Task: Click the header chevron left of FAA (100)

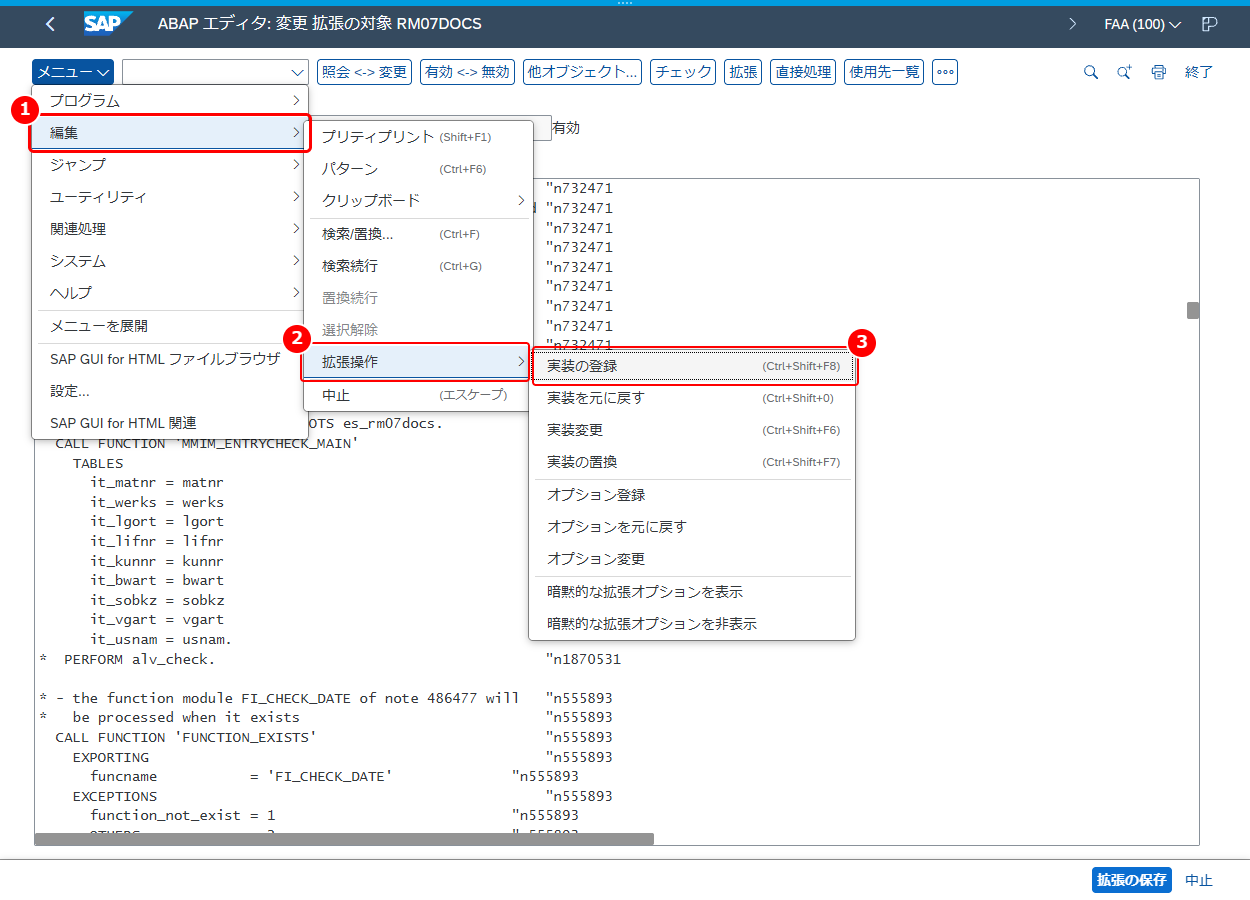Action: pos(1073,24)
